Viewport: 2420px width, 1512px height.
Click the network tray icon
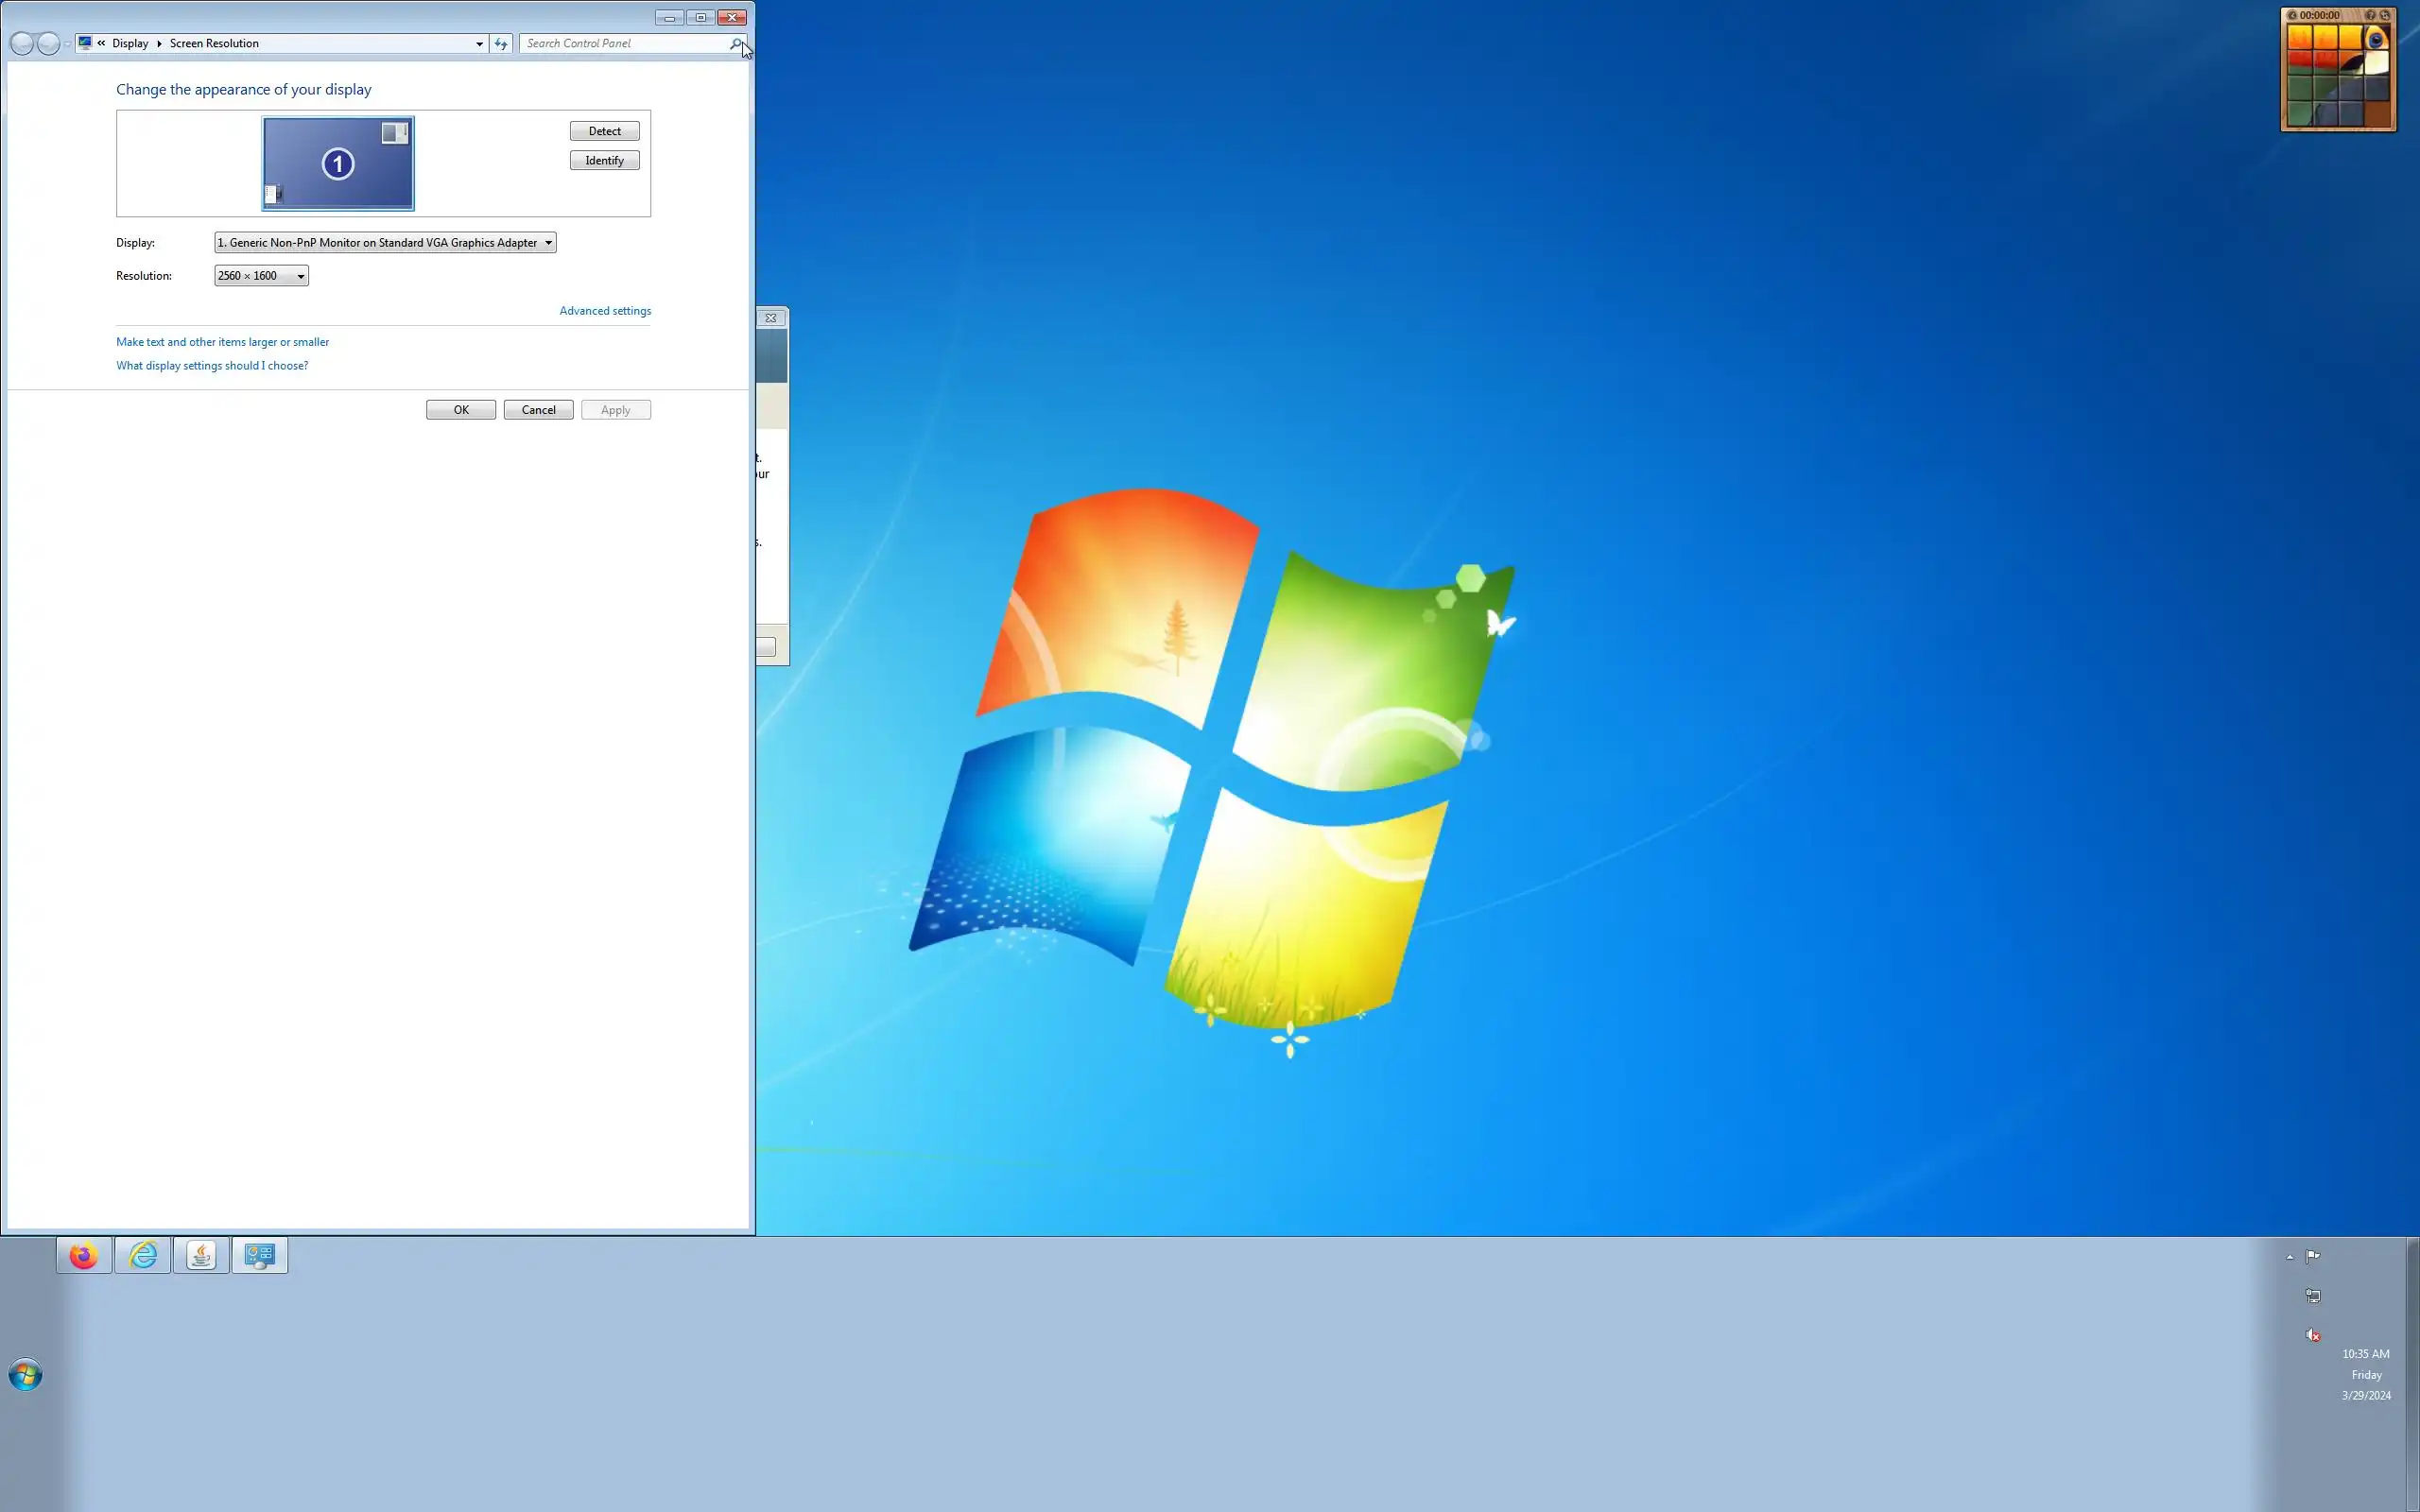2313,1296
